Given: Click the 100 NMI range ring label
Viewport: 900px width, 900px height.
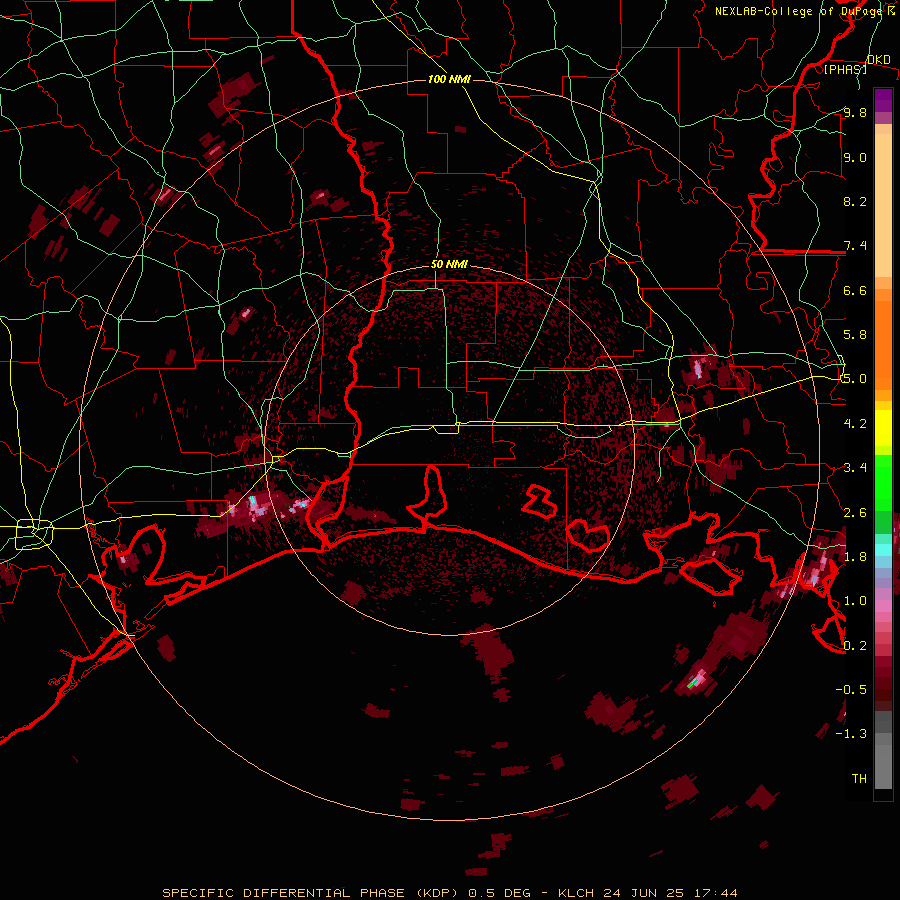Looking at the screenshot, I should 449,79.
